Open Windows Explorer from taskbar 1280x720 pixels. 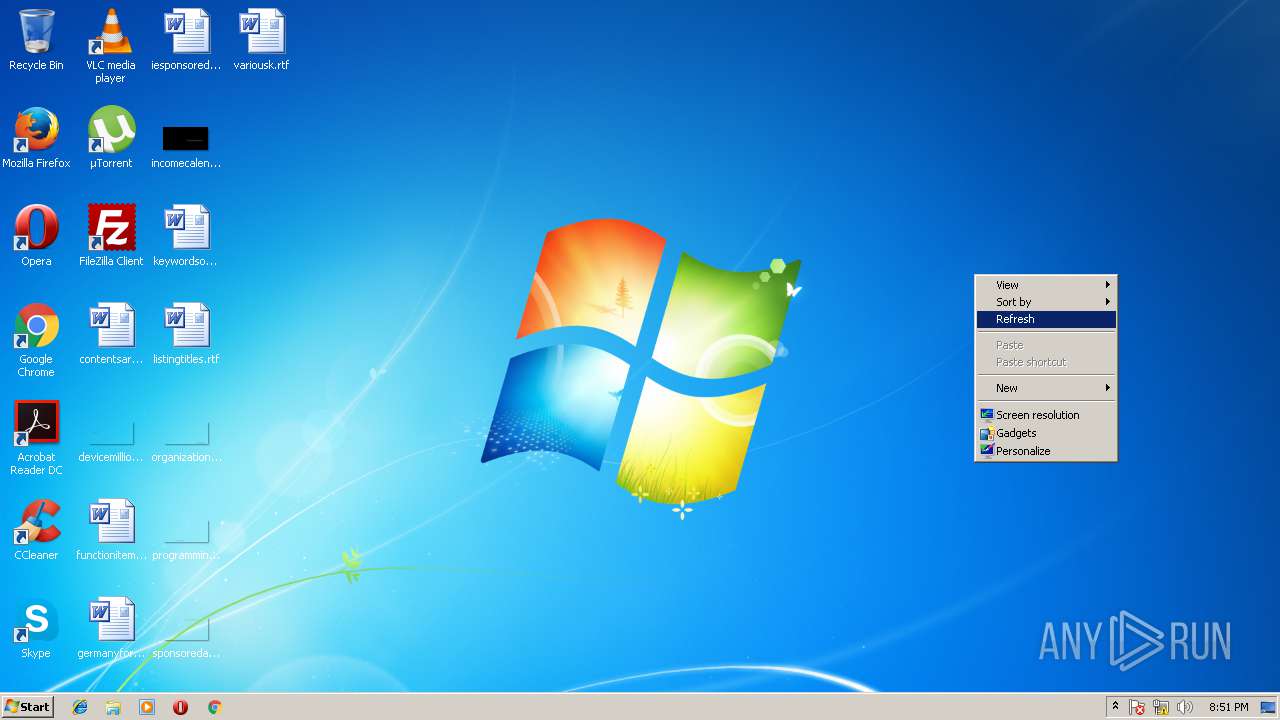coord(113,707)
